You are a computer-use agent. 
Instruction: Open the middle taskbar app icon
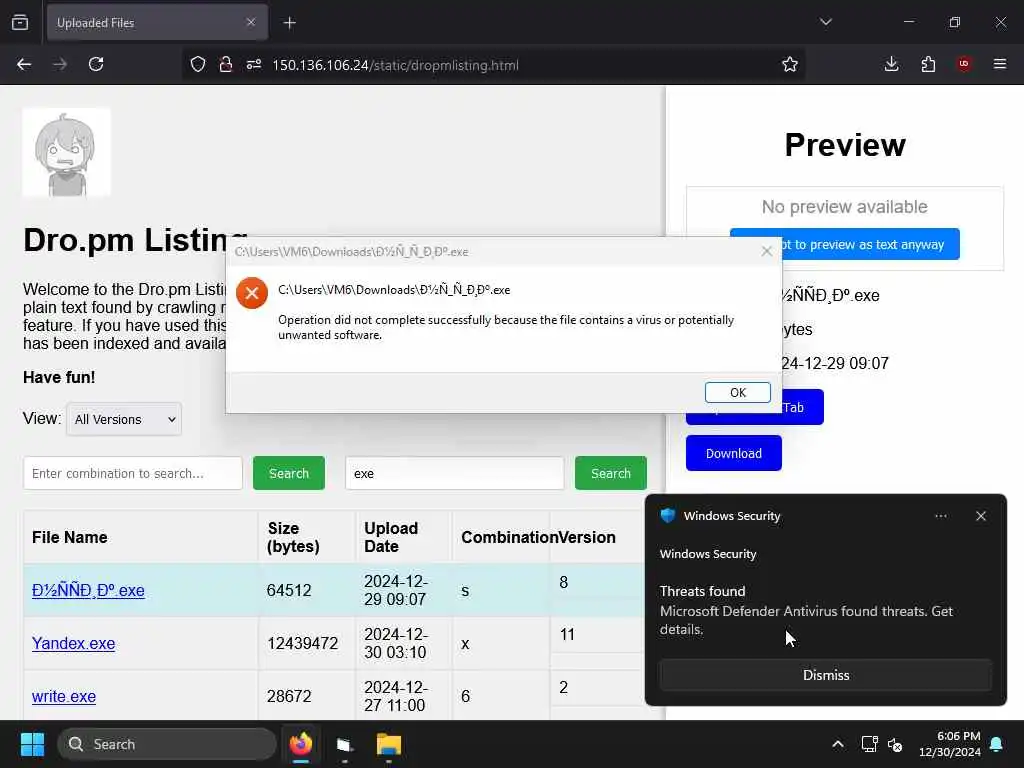[x=344, y=744]
